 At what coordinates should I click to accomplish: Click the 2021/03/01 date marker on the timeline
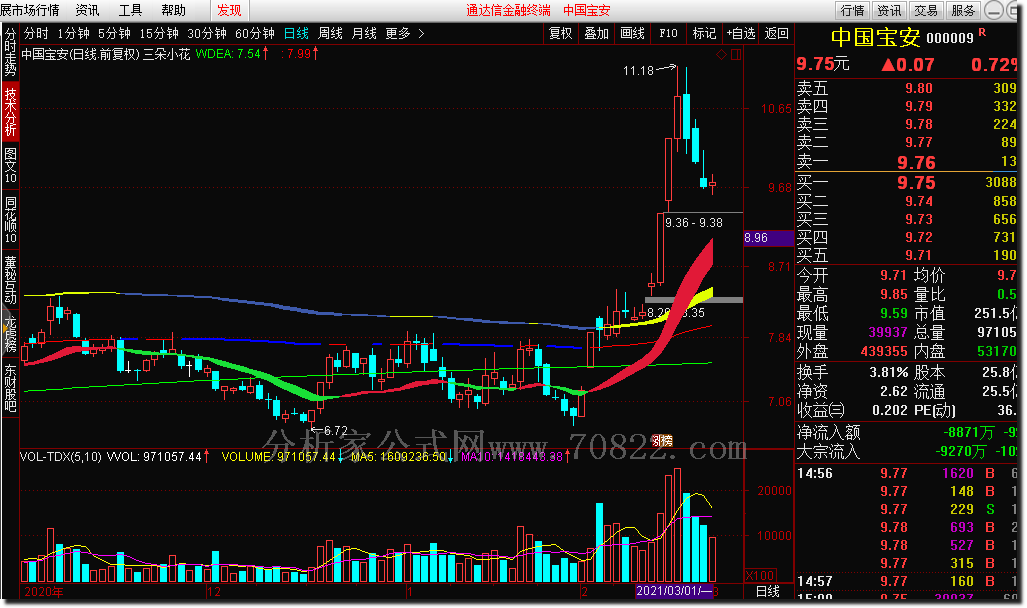(673, 591)
